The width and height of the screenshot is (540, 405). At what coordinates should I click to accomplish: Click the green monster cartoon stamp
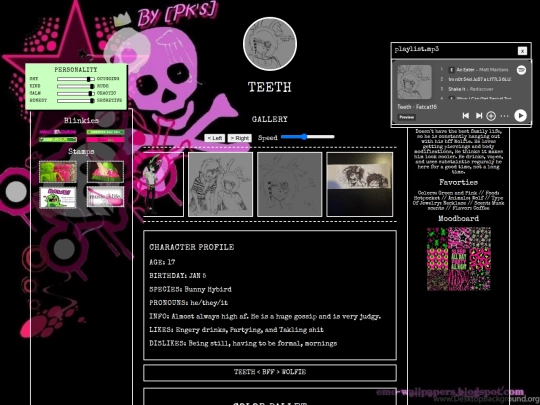tap(58, 197)
